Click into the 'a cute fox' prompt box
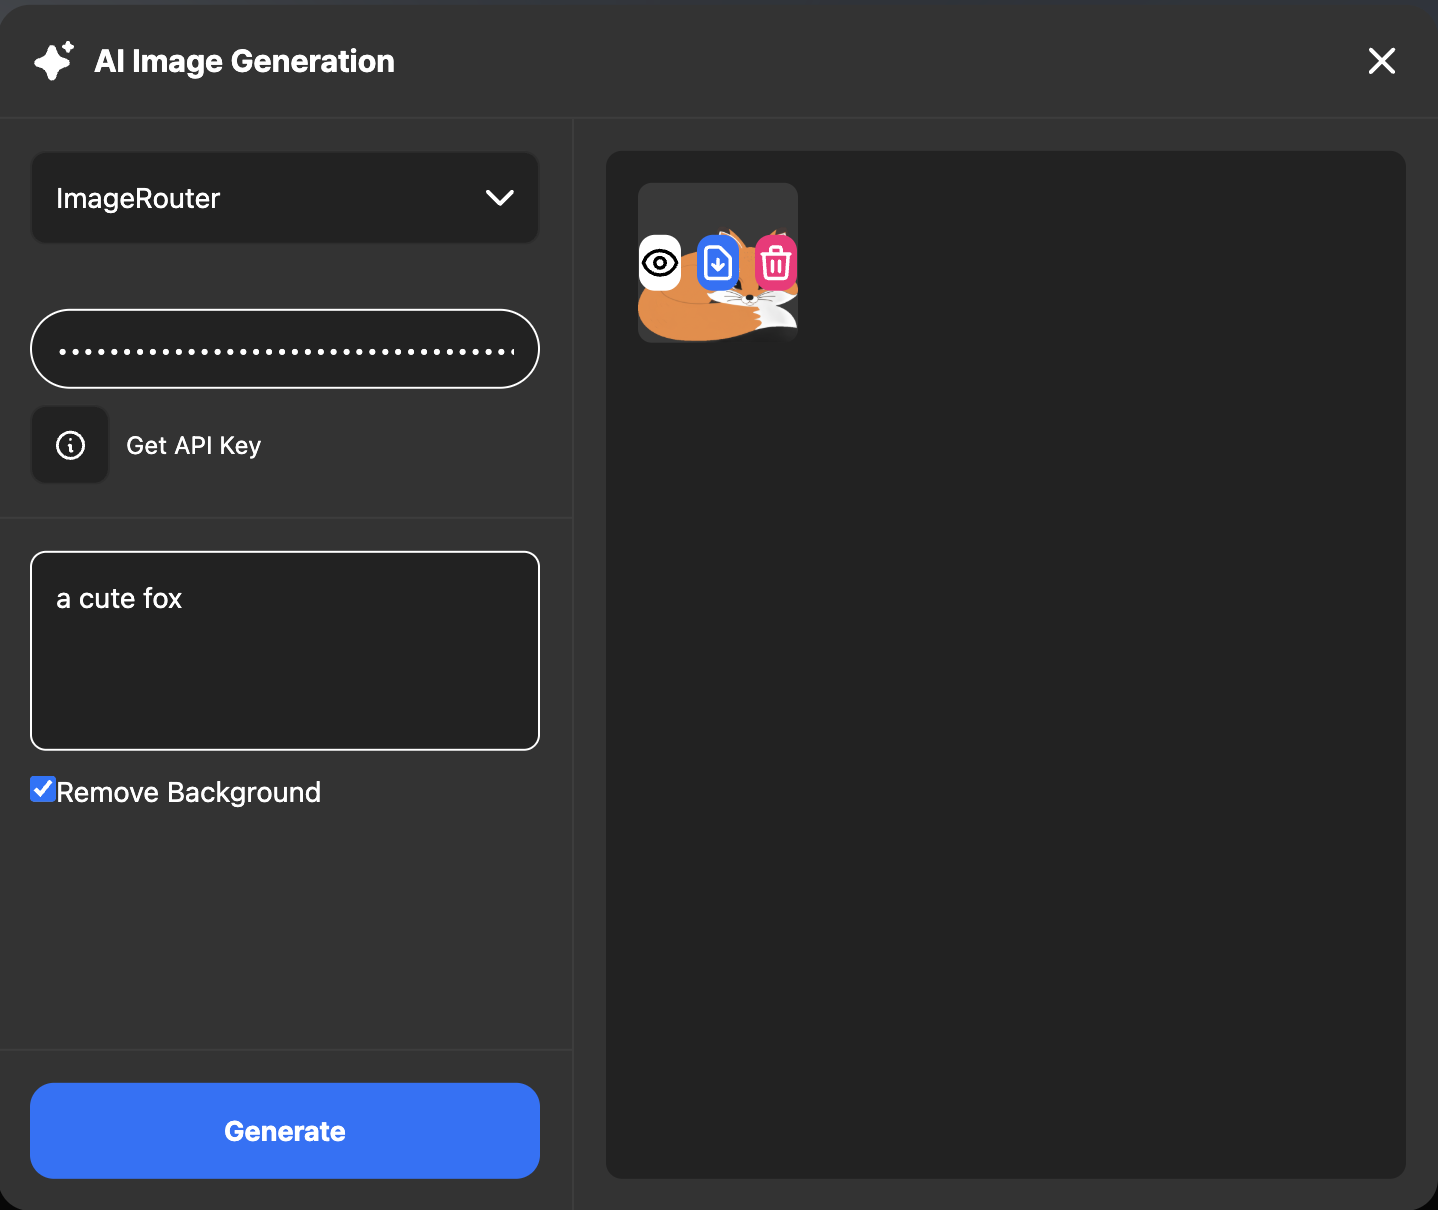 285,651
